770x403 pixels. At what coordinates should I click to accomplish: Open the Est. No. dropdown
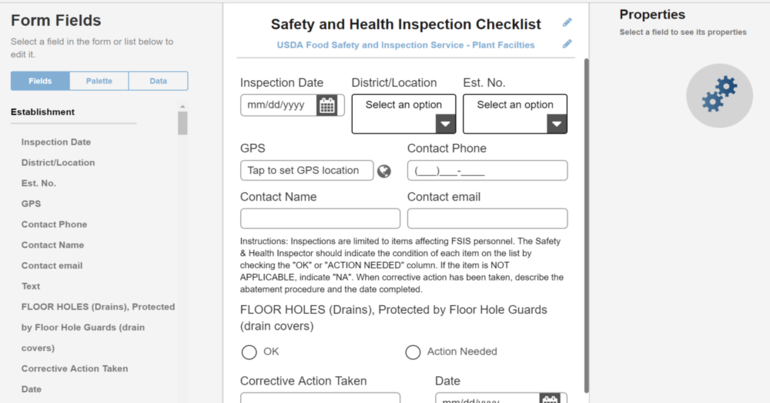tap(515, 114)
